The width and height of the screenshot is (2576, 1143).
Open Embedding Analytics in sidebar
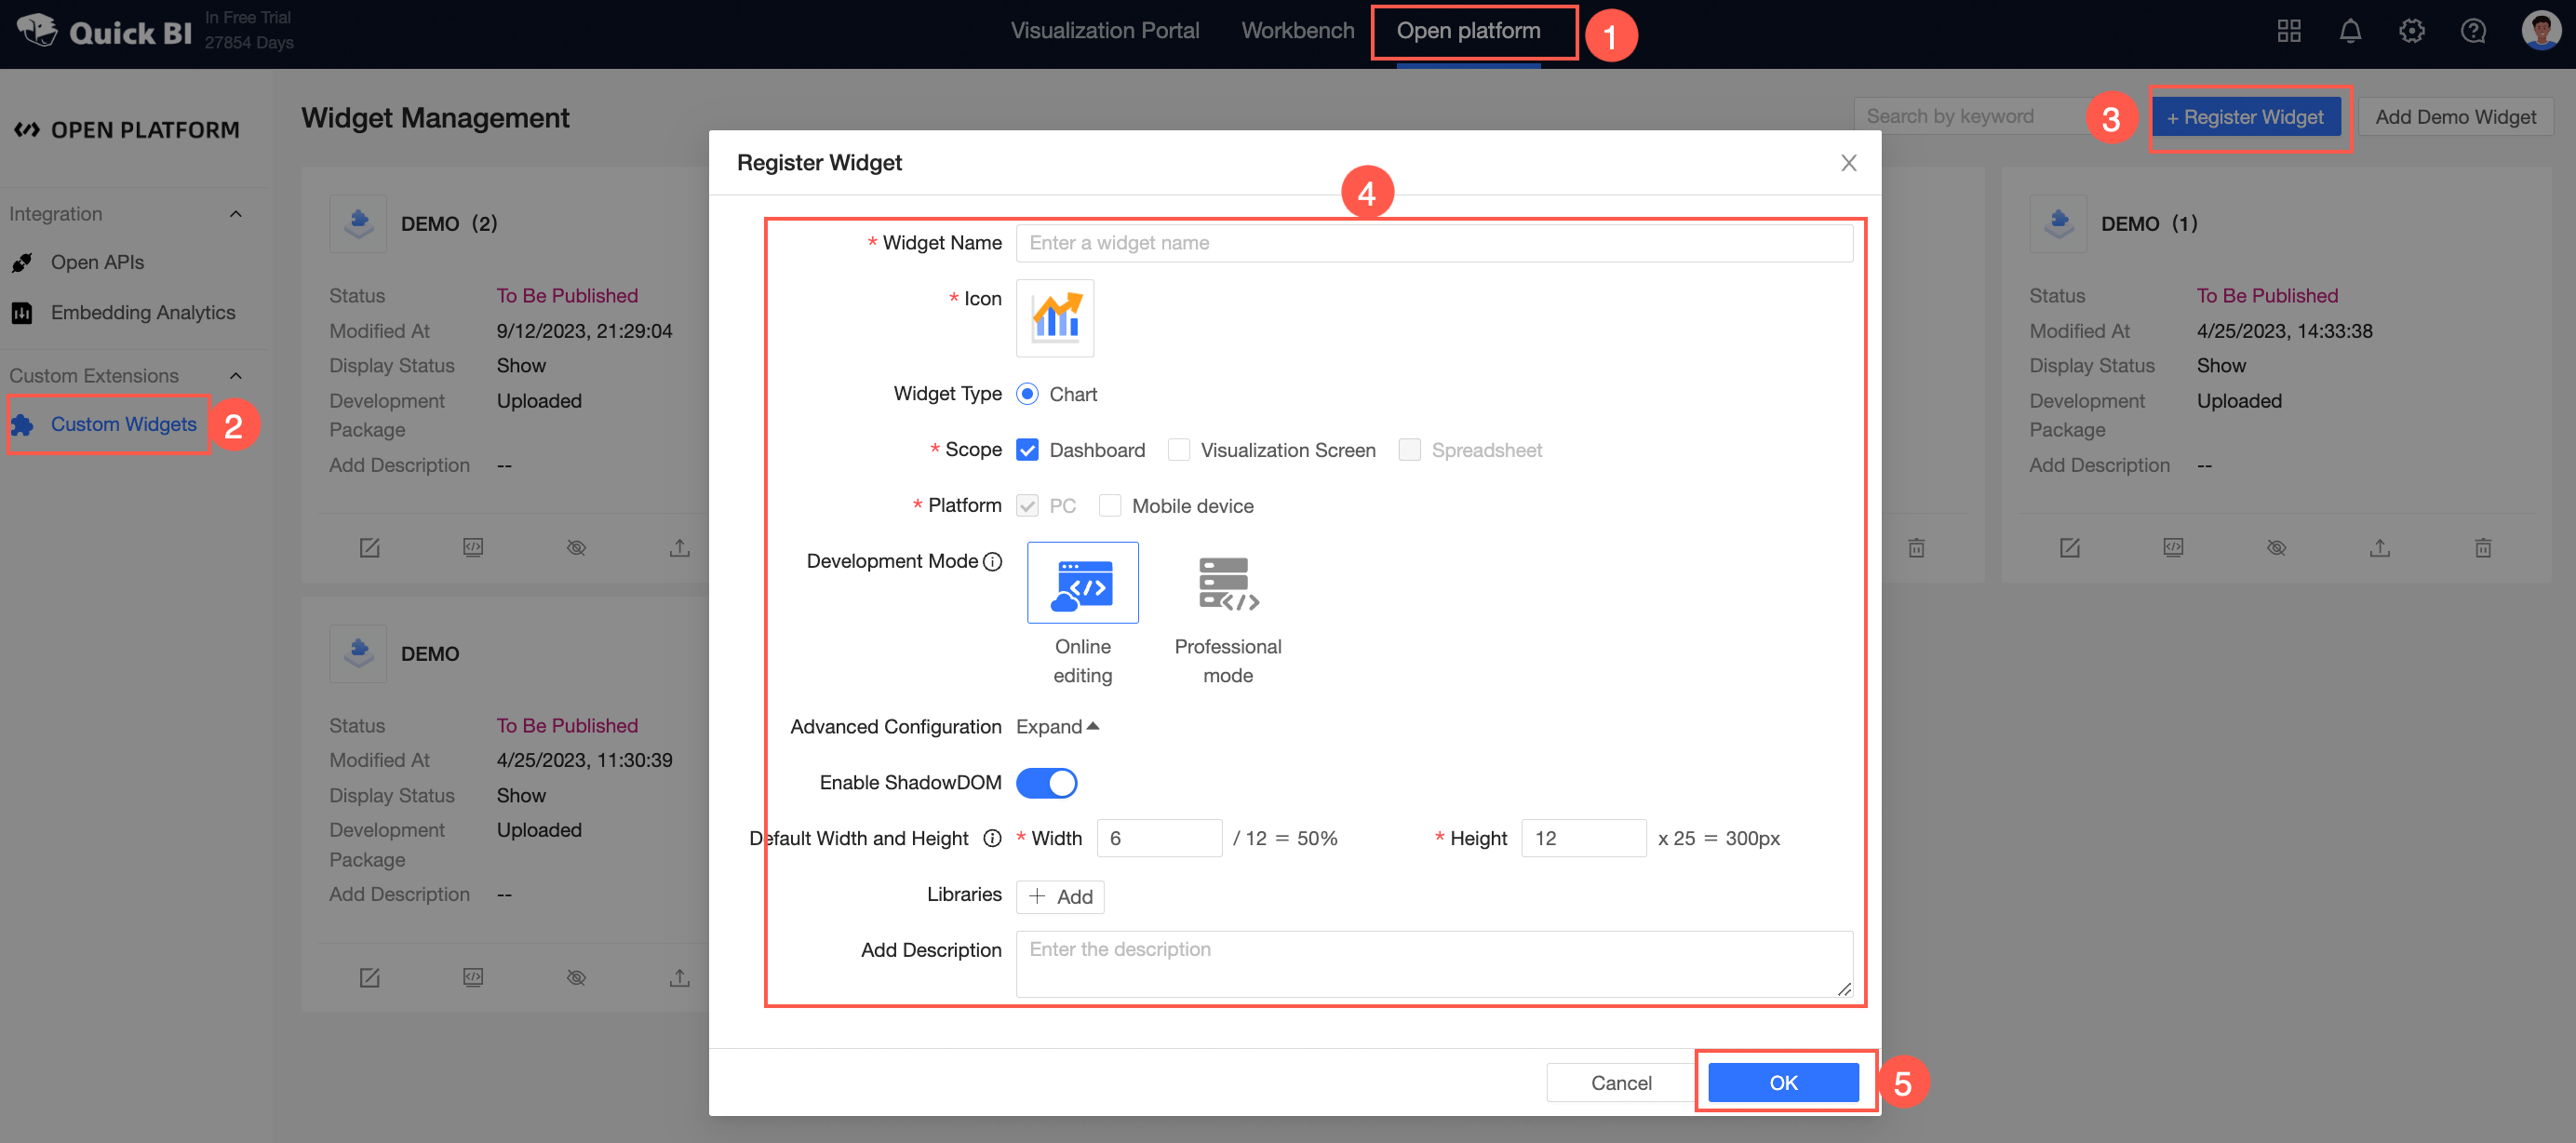pos(143,313)
